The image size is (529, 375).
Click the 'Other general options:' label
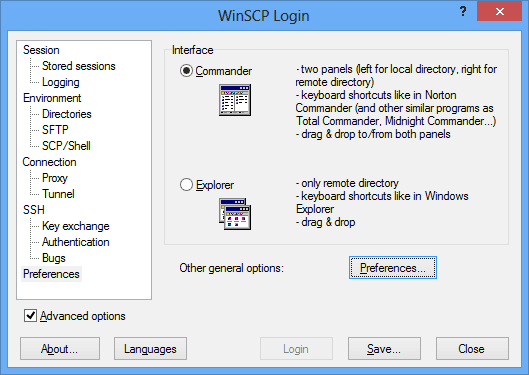point(231,268)
